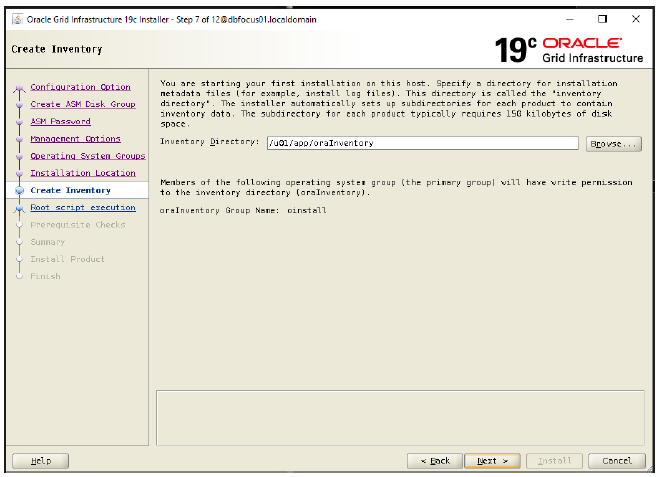
Task: Click the Root script execution step bullet
Action: [19, 208]
